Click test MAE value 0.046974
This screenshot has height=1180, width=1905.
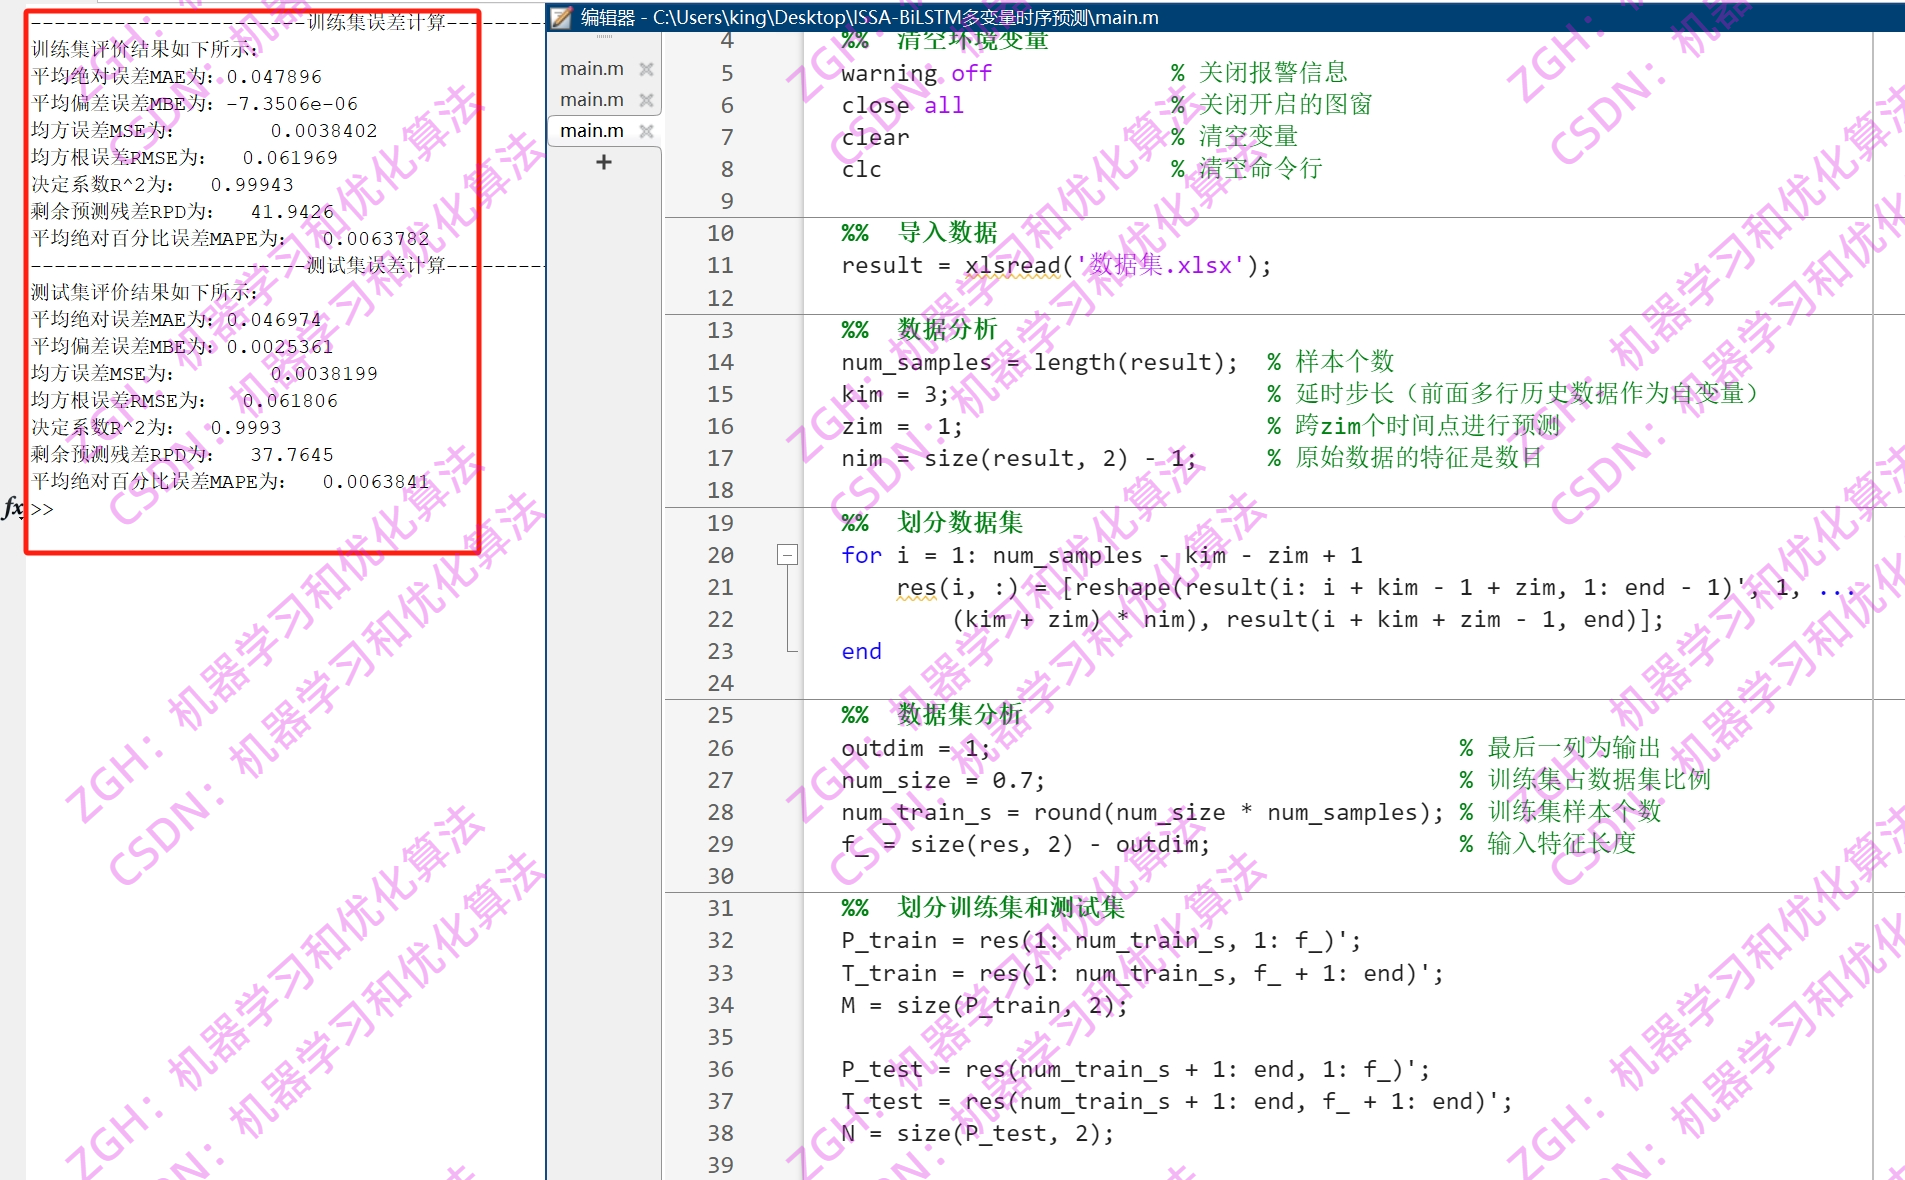pyautogui.click(x=274, y=320)
